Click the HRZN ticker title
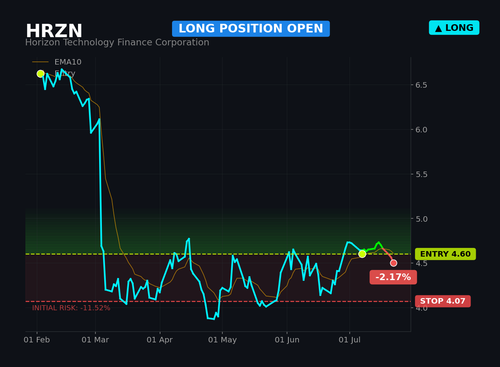Viewport: 500px width, 367px height. (54, 31)
